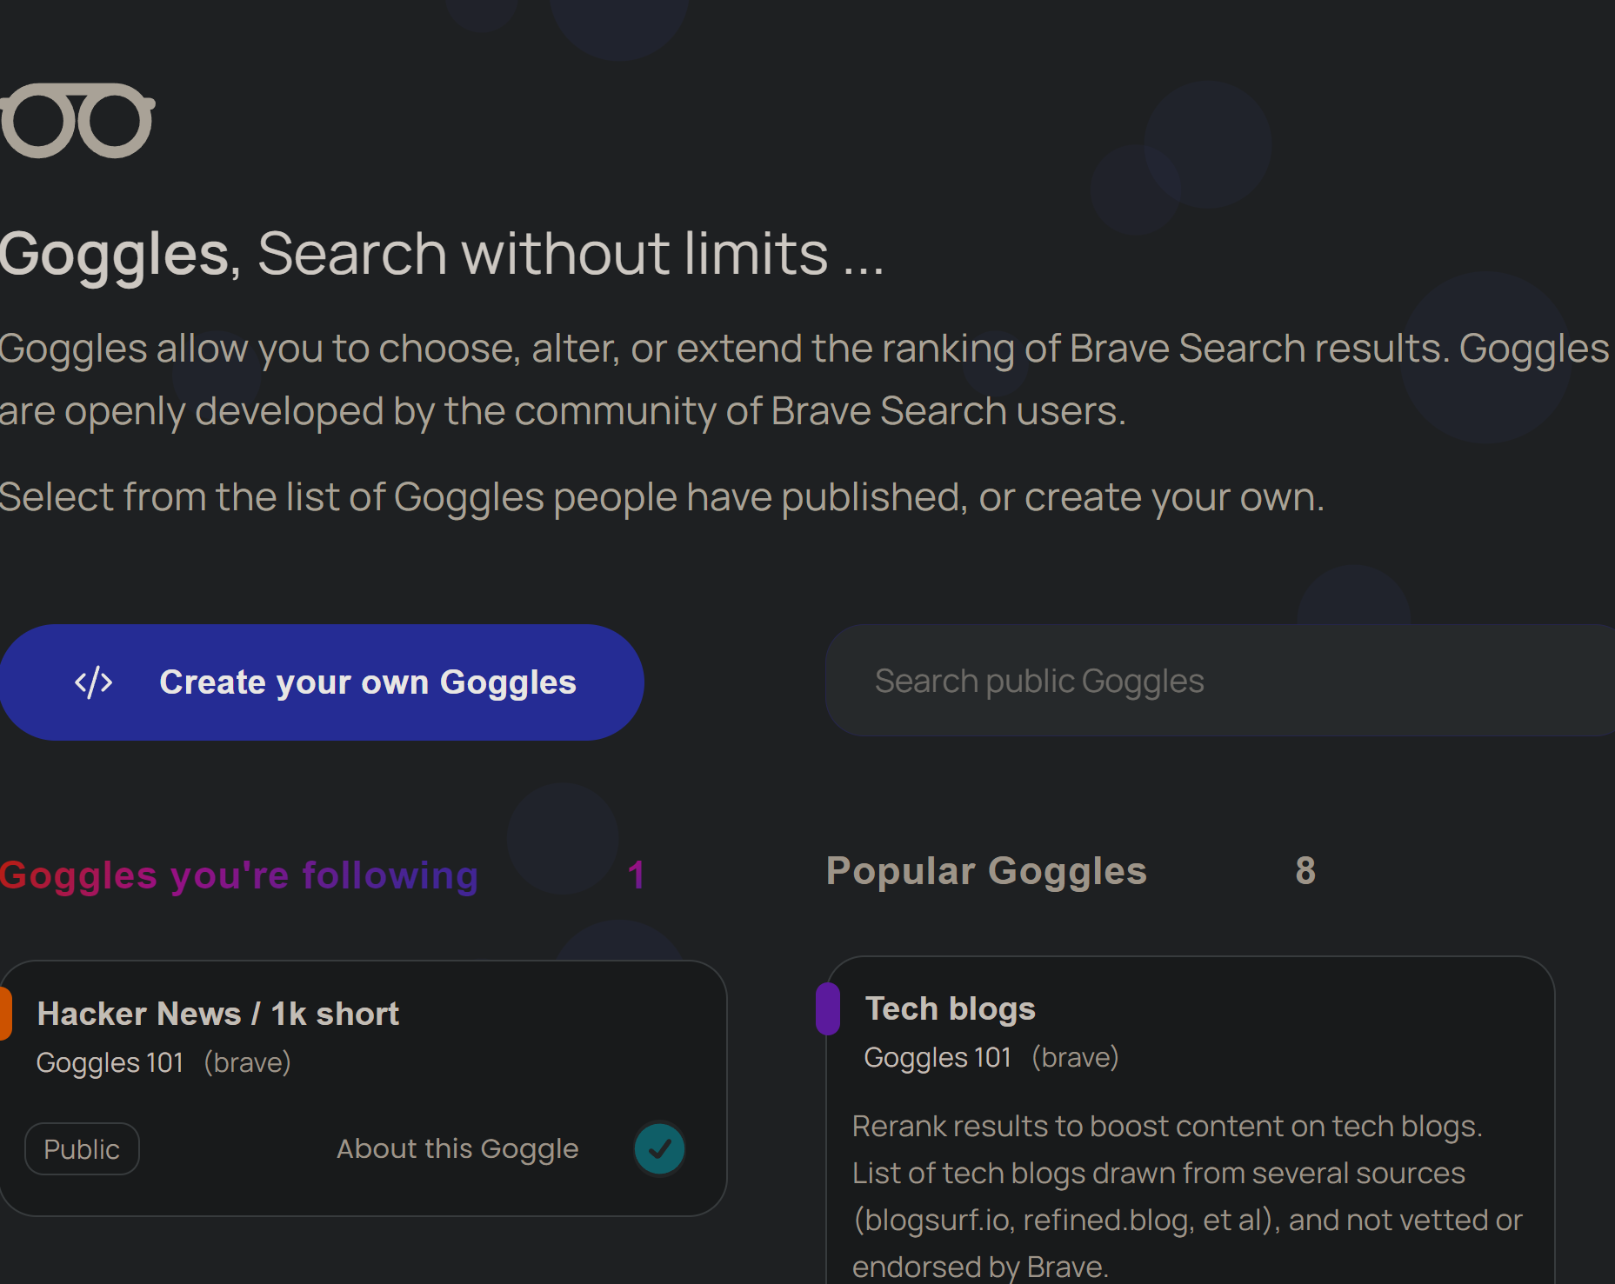The width and height of the screenshot is (1615, 1284).
Task: Click the Public badge on Hacker News card
Action: tap(82, 1149)
